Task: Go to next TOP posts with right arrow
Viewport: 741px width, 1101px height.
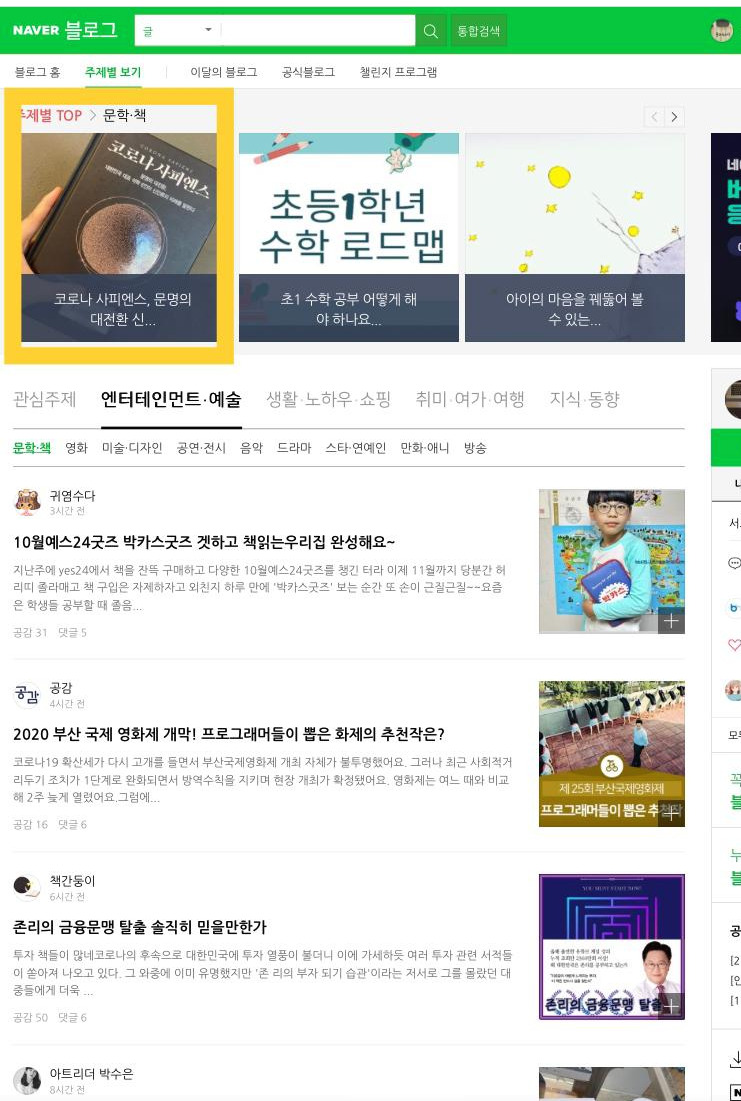Action: pyautogui.click(x=674, y=117)
